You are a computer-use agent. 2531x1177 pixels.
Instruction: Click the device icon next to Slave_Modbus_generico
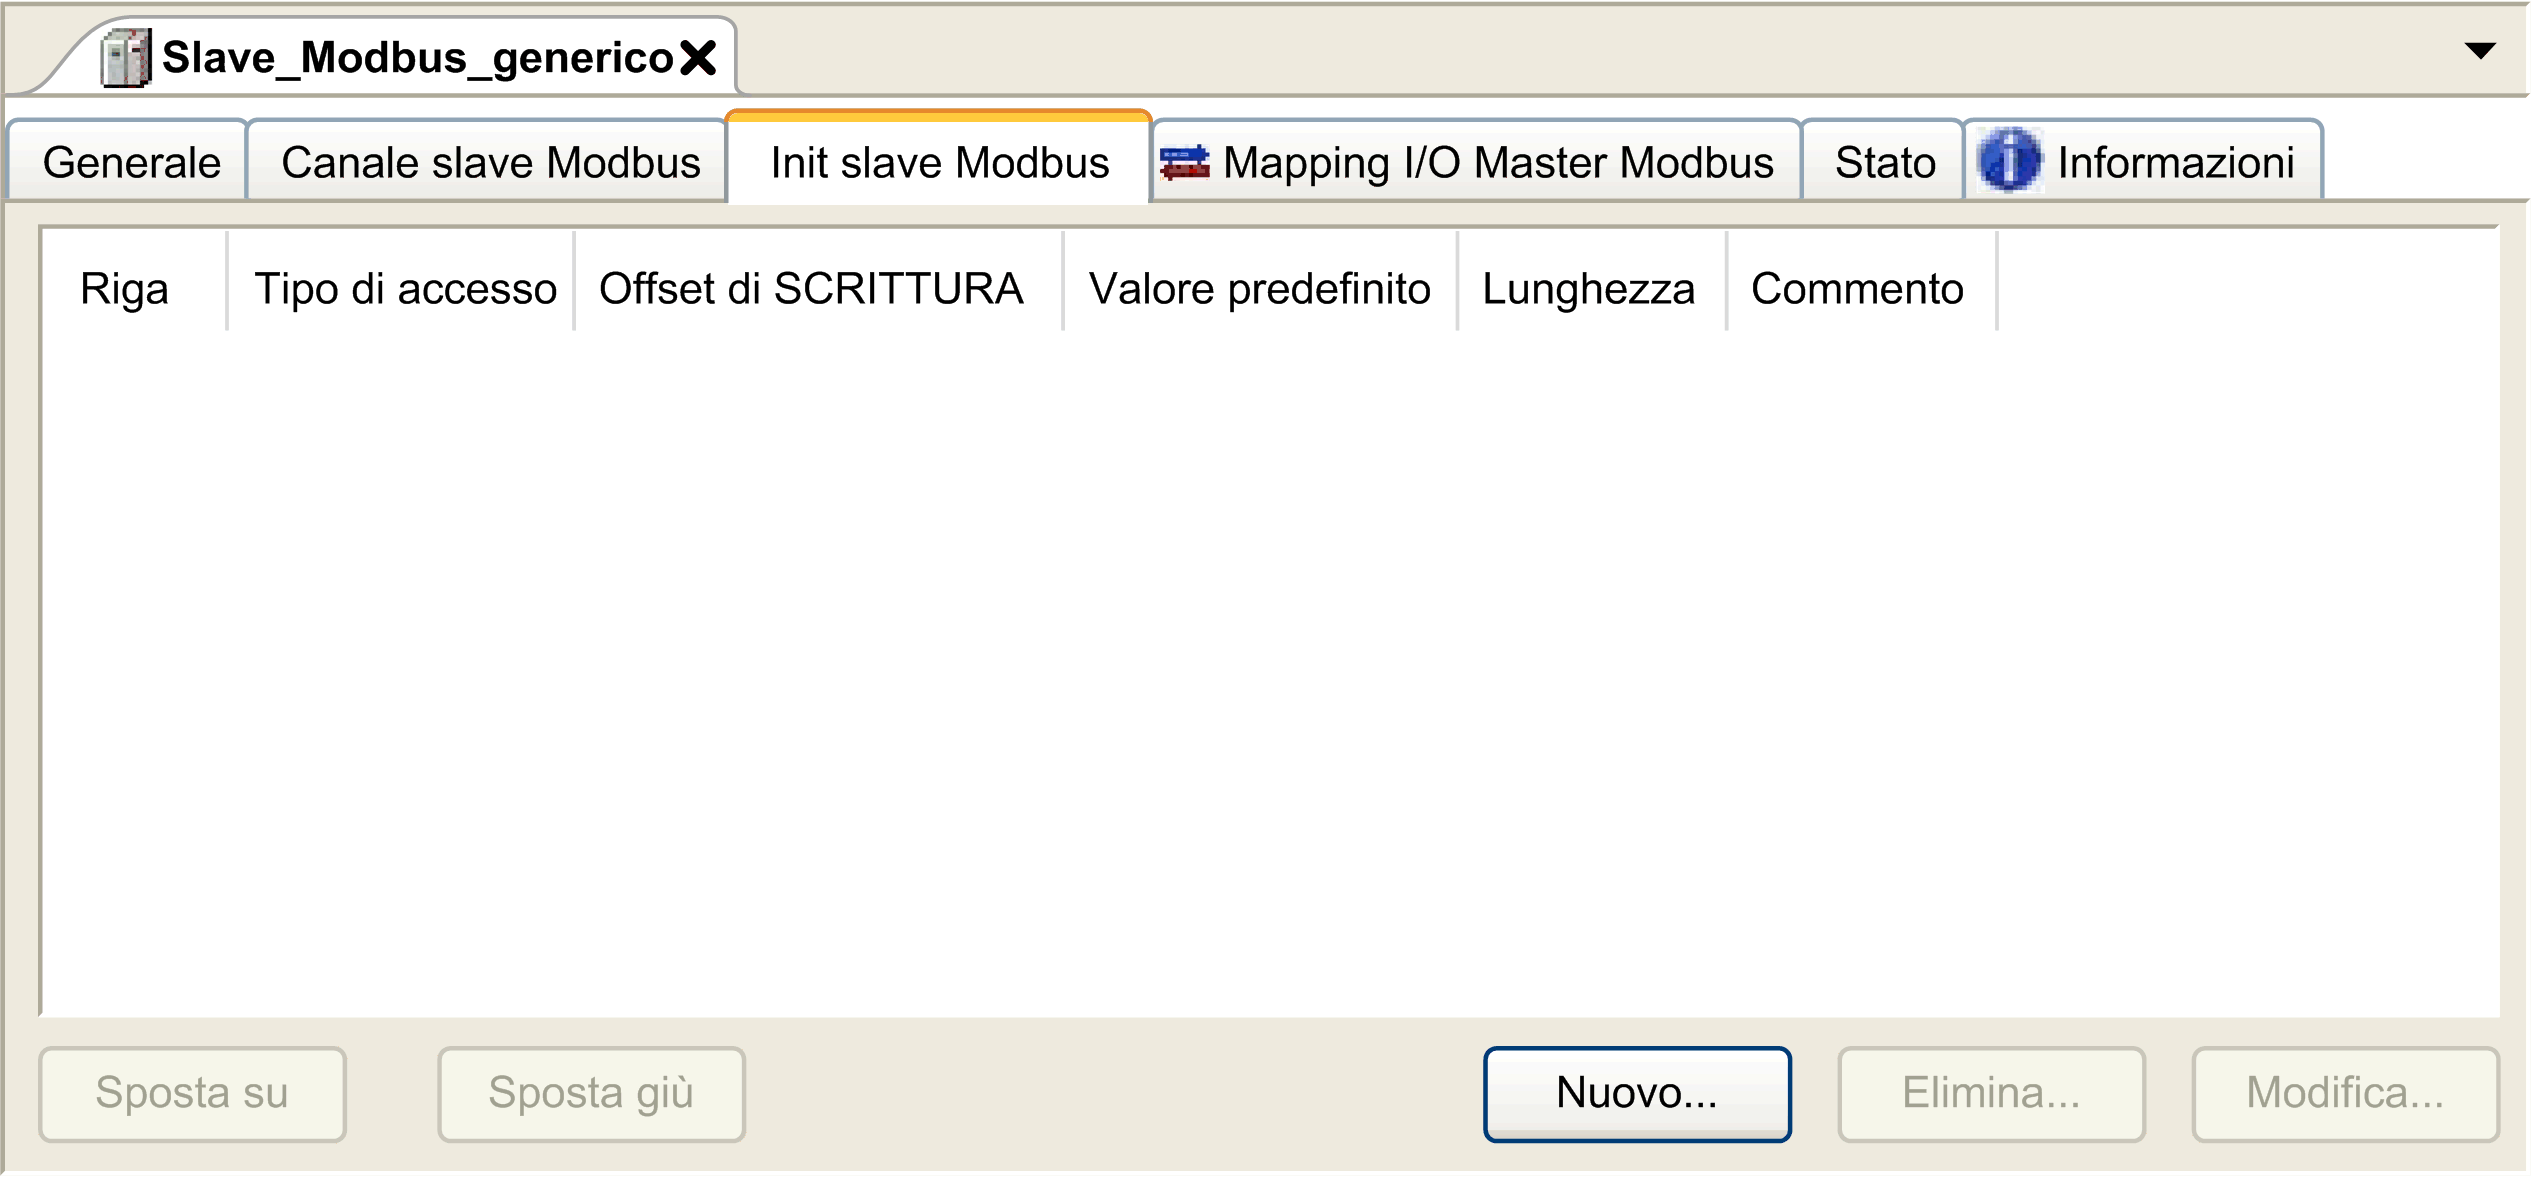[x=126, y=58]
